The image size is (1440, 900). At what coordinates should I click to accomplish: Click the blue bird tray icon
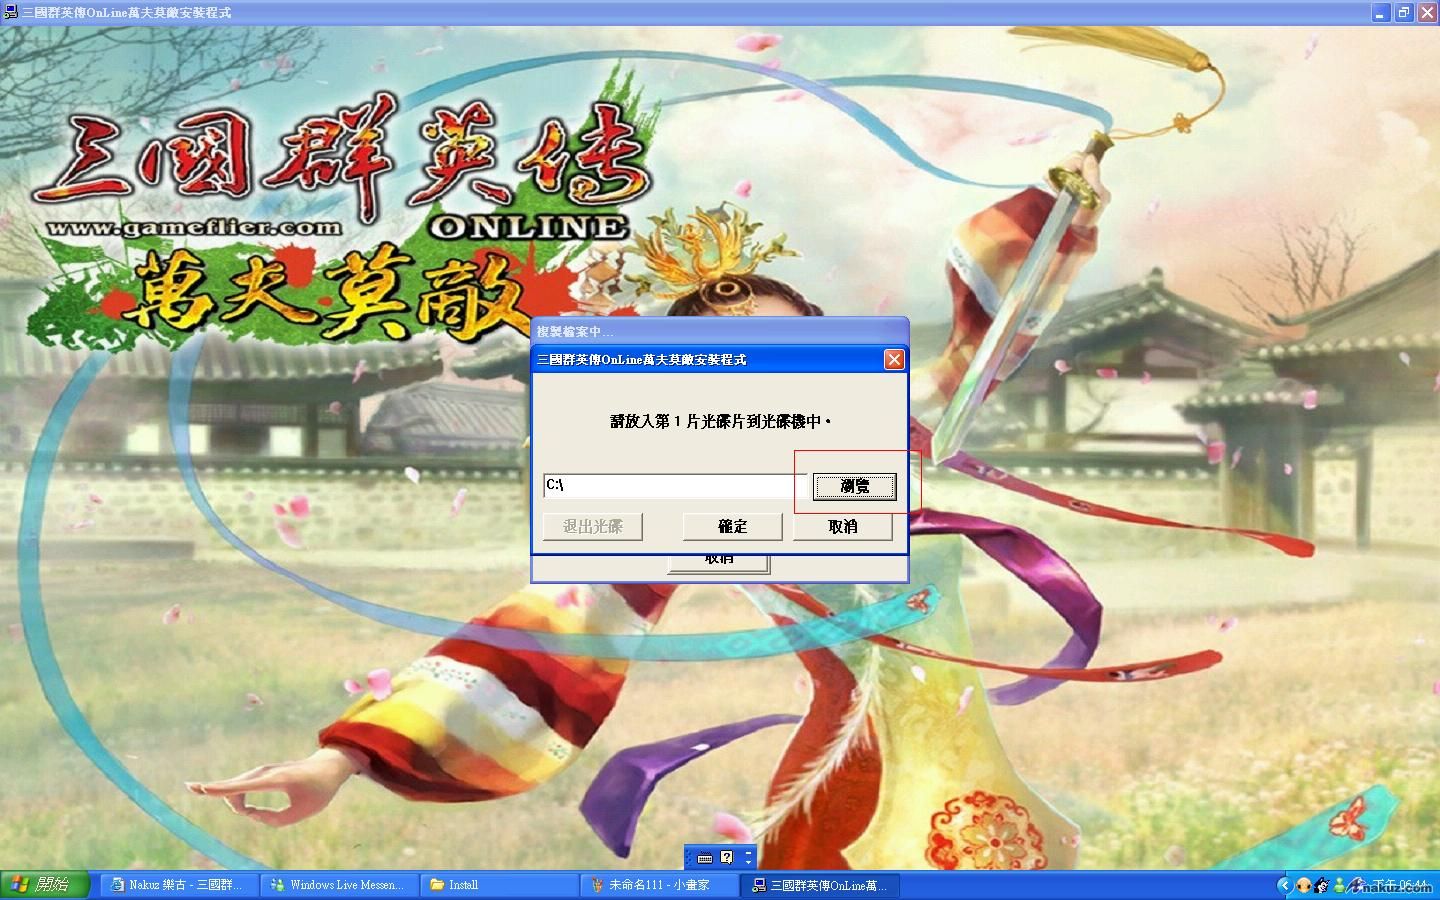point(1355,885)
